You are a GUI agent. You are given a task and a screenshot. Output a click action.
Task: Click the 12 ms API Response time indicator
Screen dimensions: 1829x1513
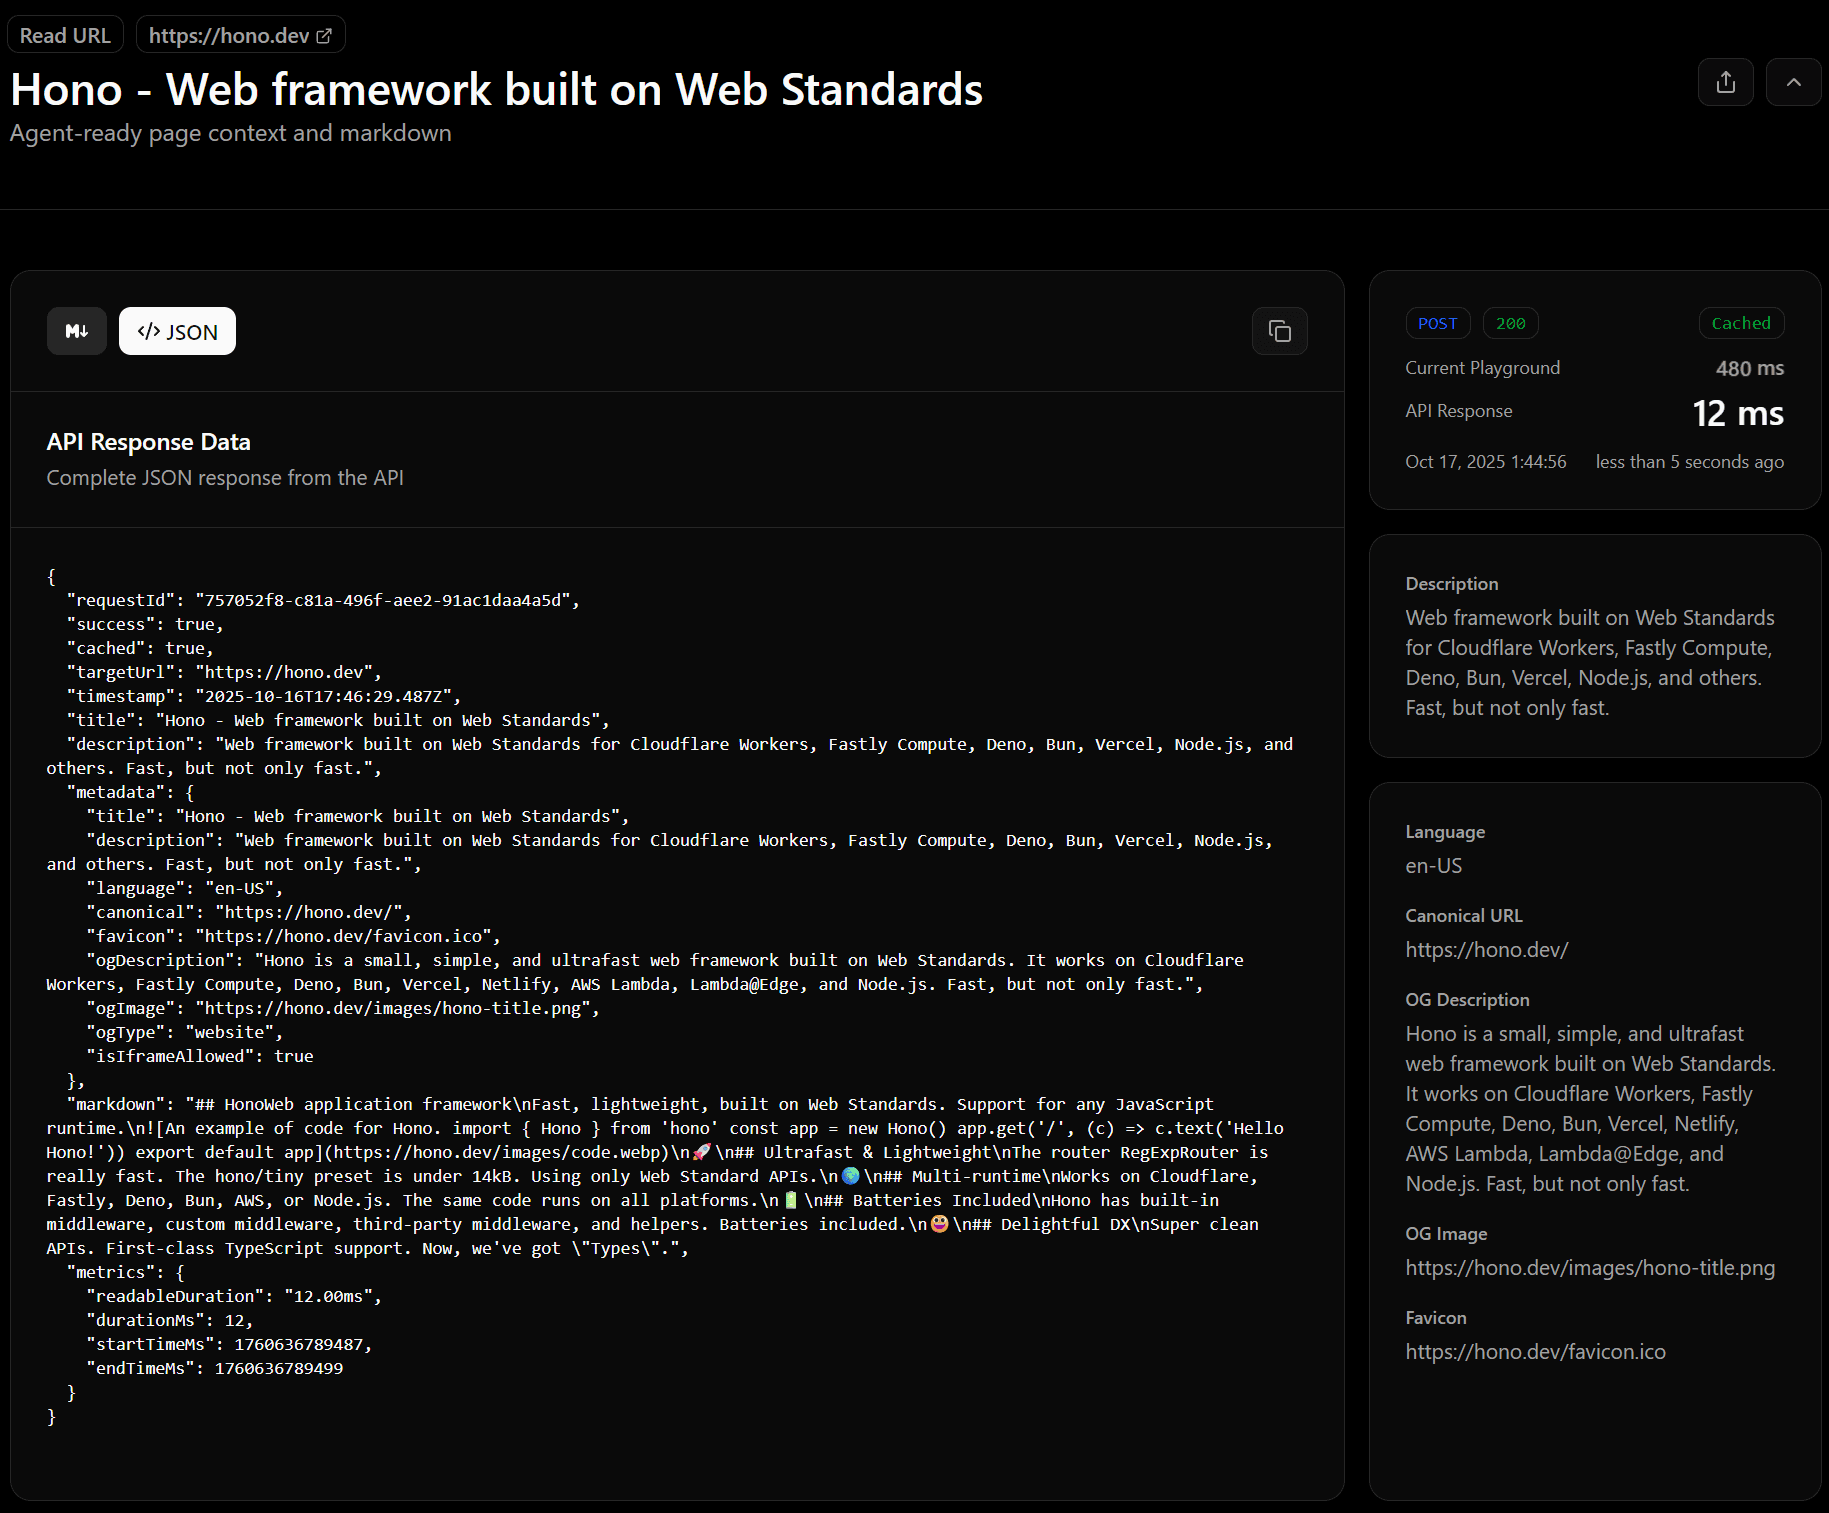tap(1738, 412)
